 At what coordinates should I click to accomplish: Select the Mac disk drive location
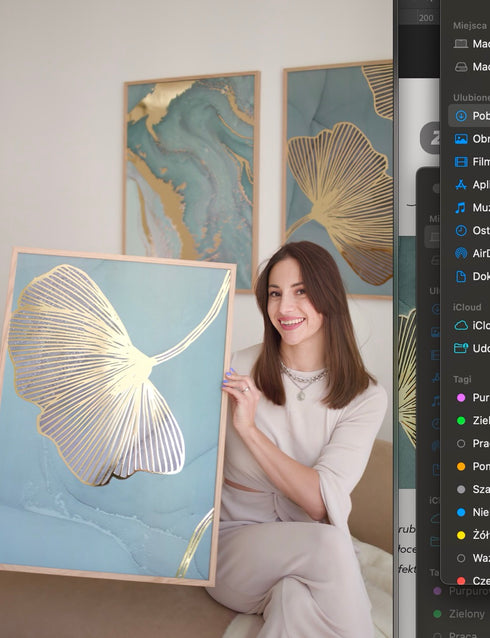(469, 67)
